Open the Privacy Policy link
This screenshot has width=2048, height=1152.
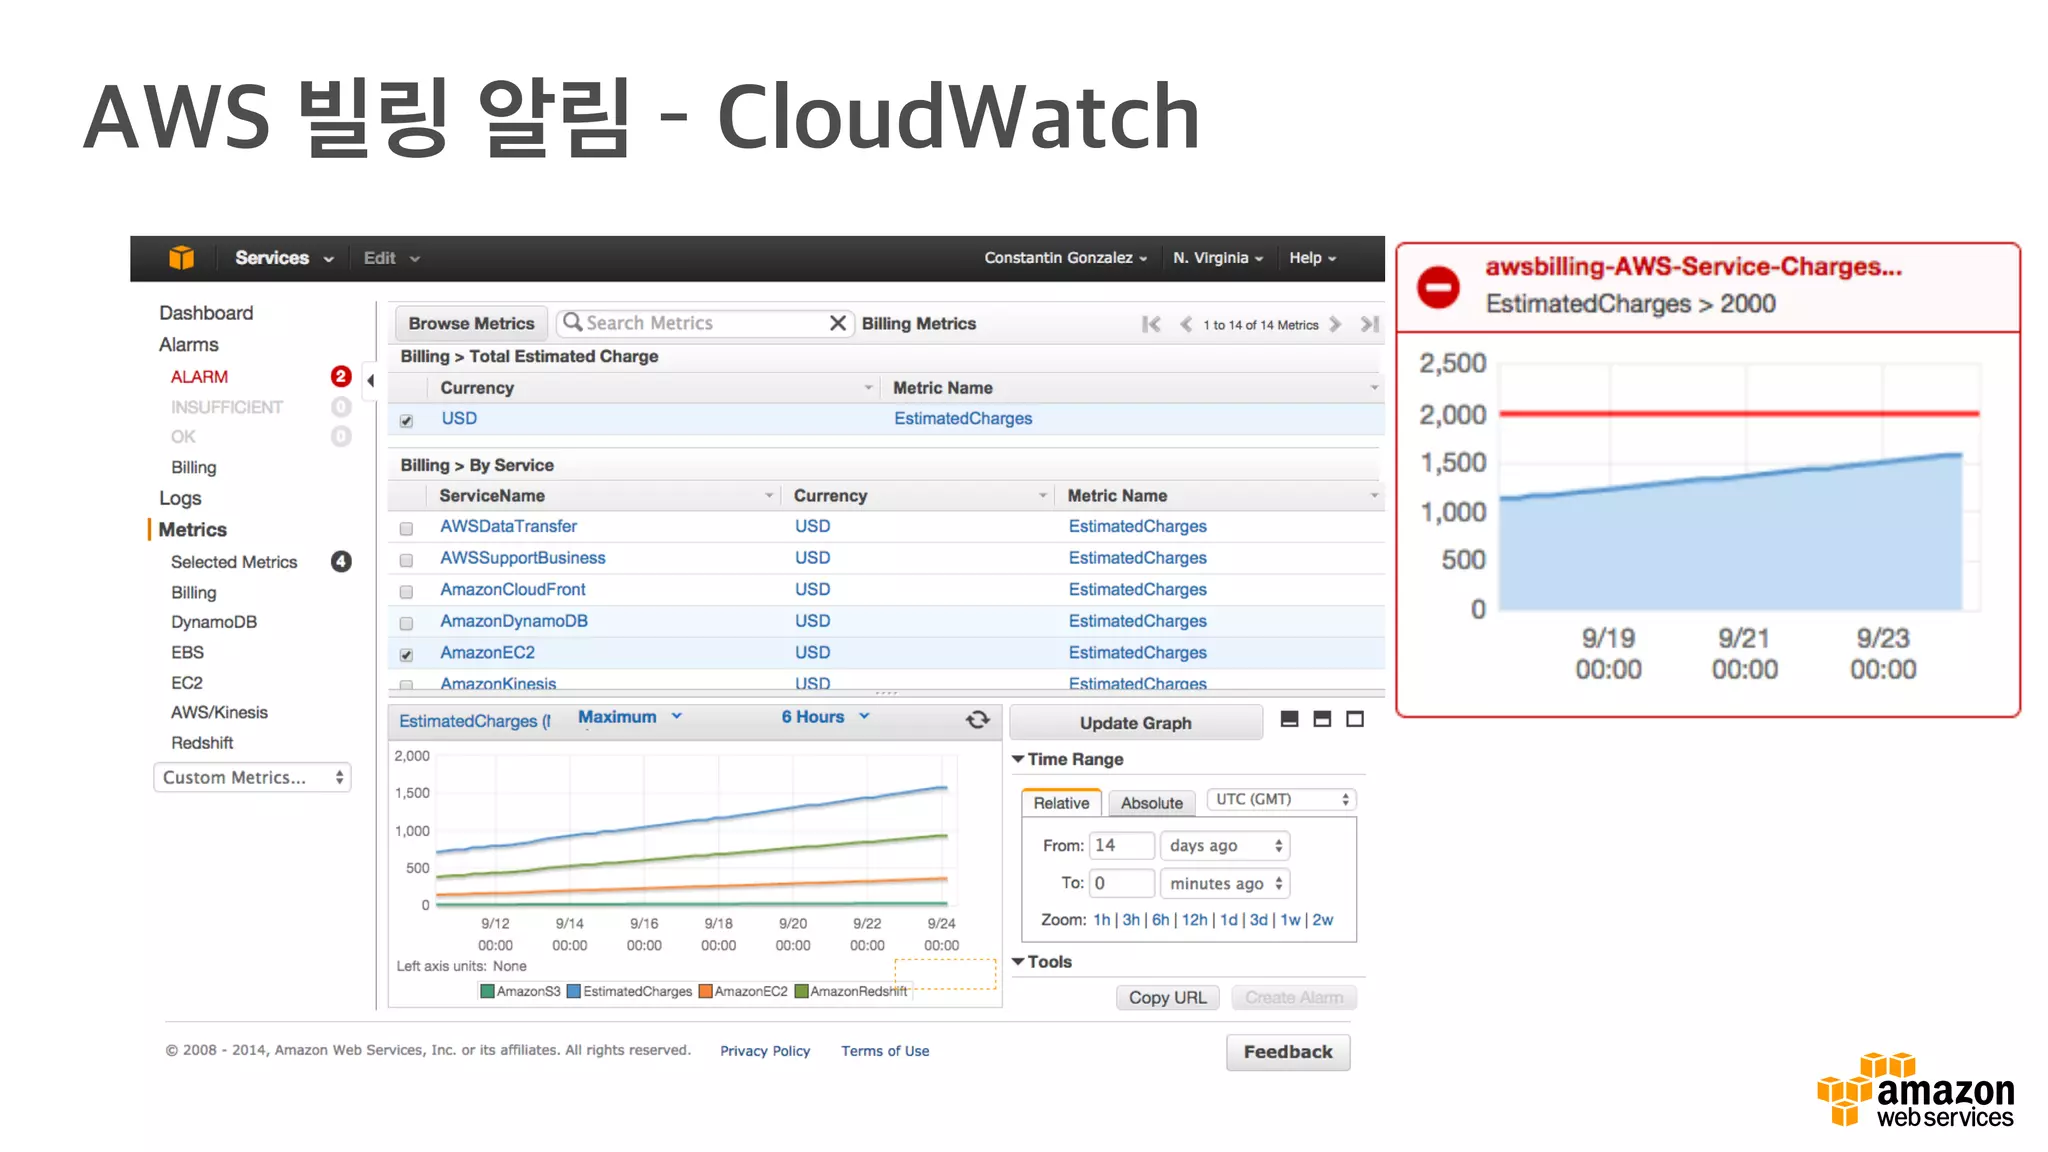765,1051
